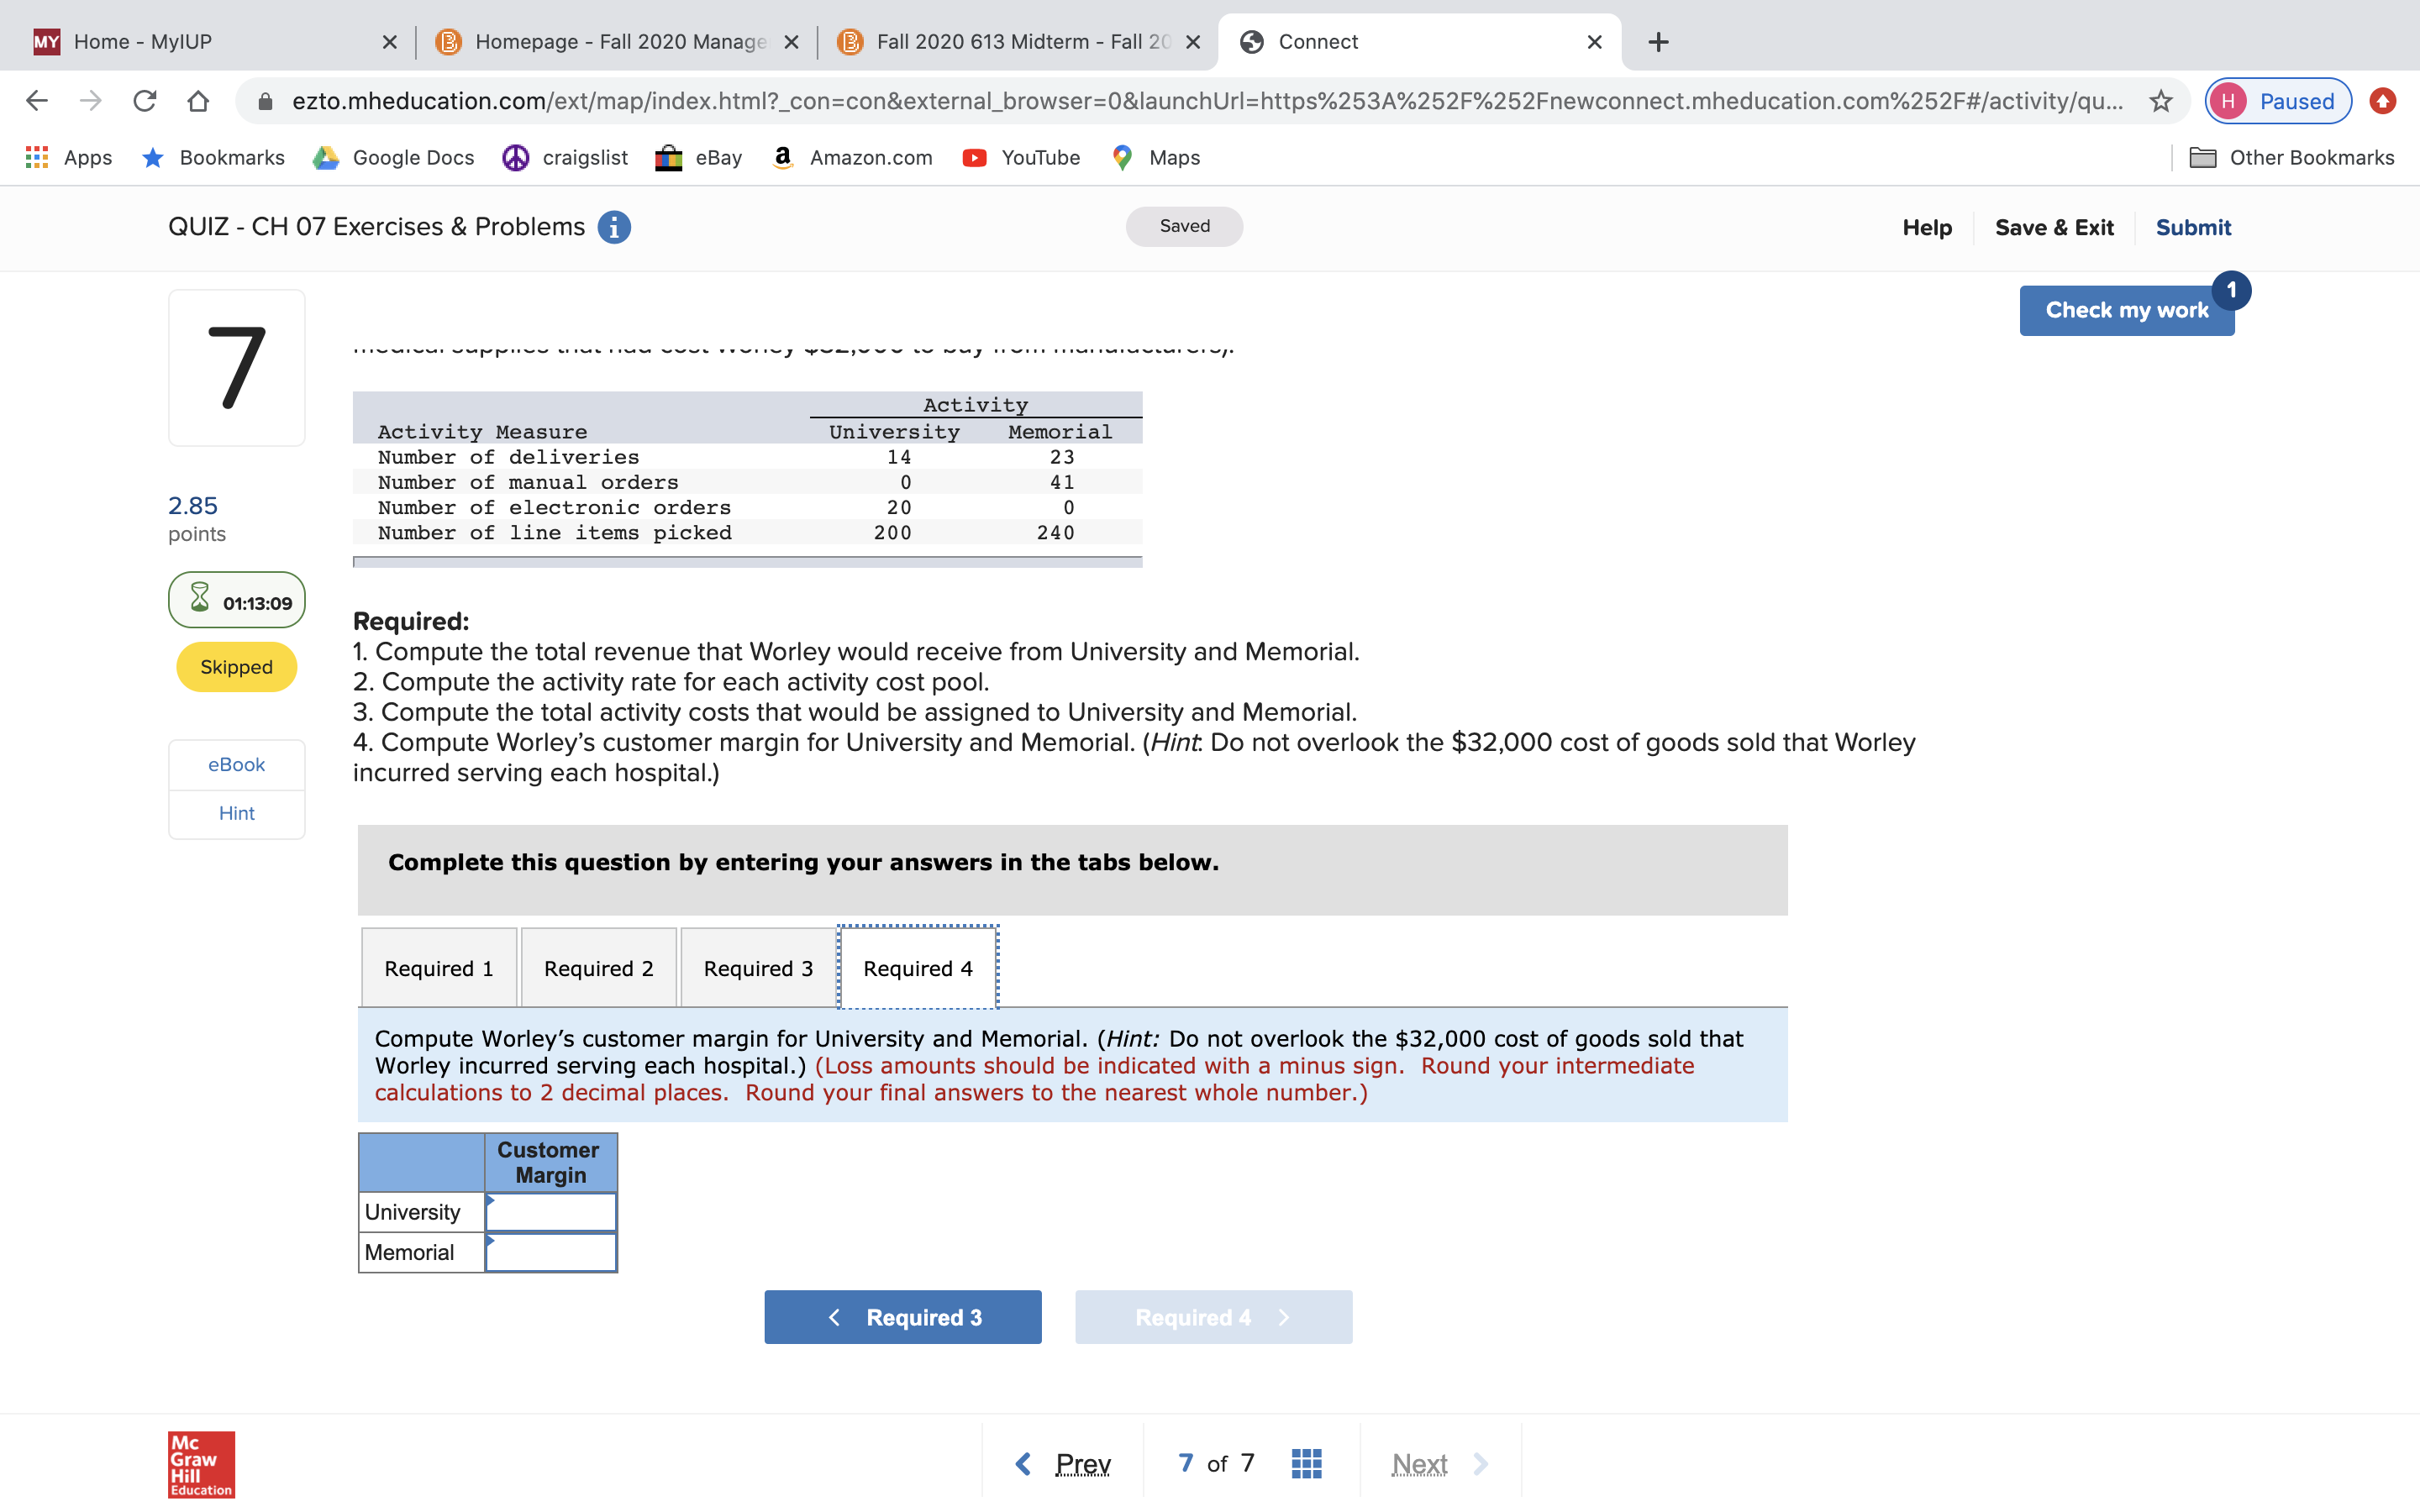Open new browser tab with plus icon
The height and width of the screenshot is (1512, 2420).
[x=1658, y=42]
